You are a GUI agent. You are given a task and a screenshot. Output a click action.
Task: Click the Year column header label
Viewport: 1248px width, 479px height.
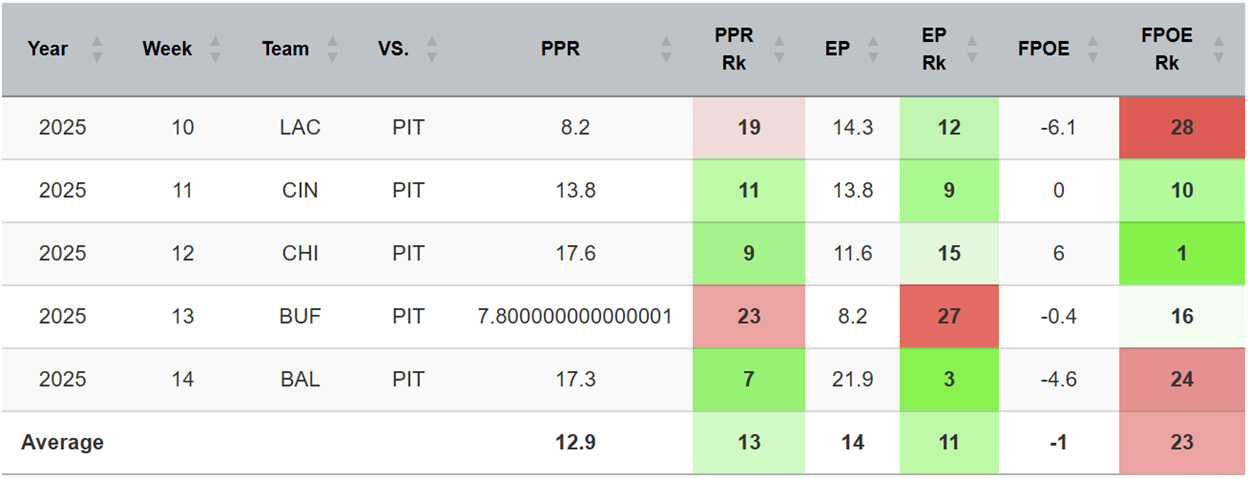49,49
